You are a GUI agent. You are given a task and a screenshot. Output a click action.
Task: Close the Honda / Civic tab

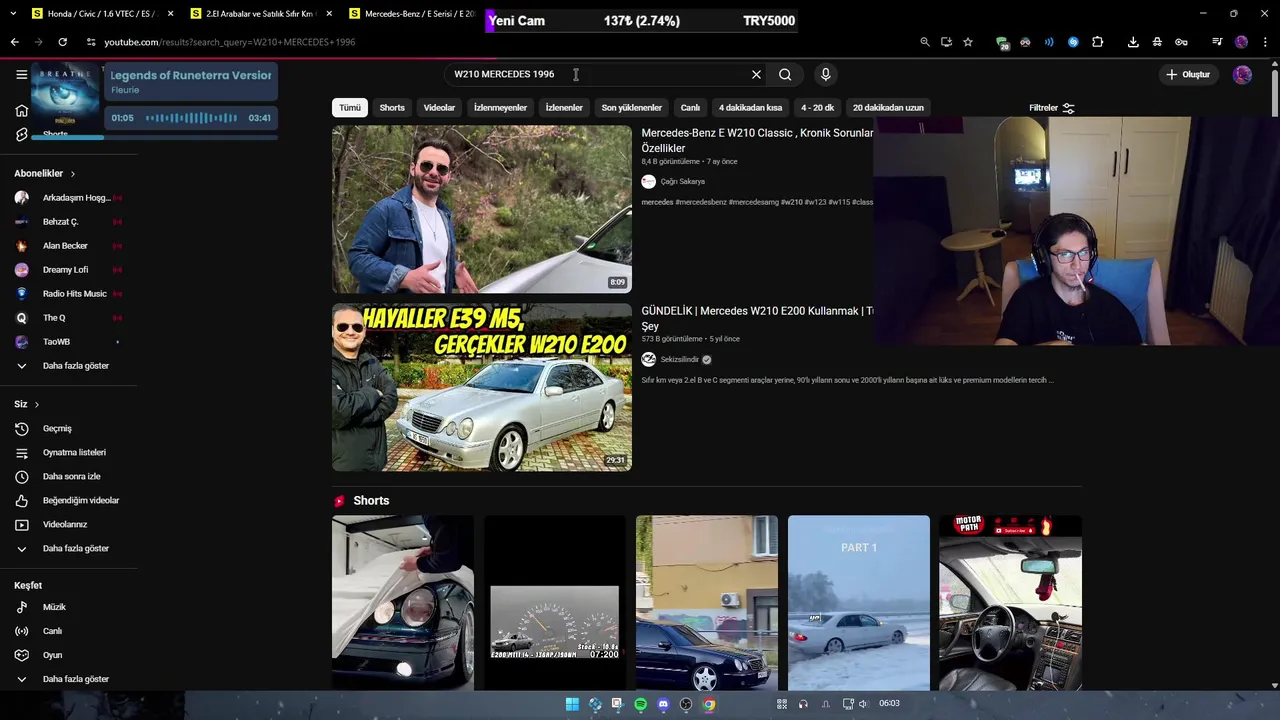(171, 14)
